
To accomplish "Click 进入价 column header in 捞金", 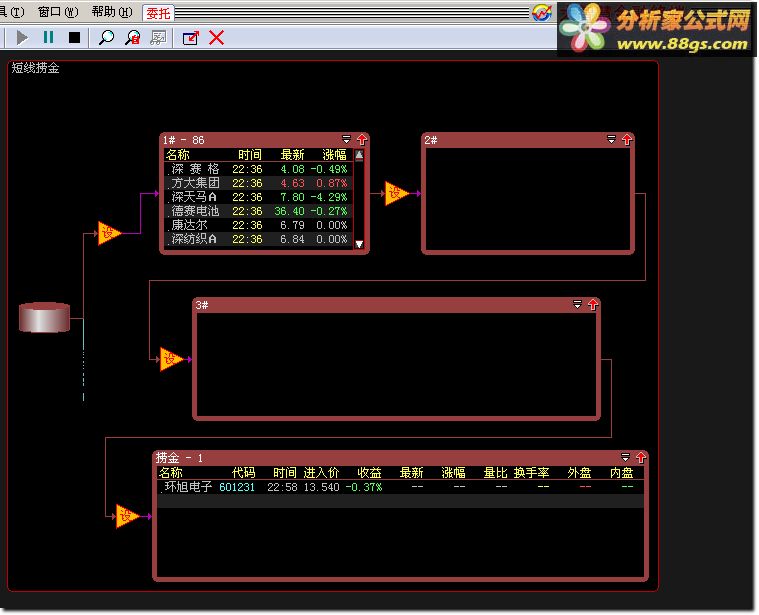I will (x=321, y=473).
